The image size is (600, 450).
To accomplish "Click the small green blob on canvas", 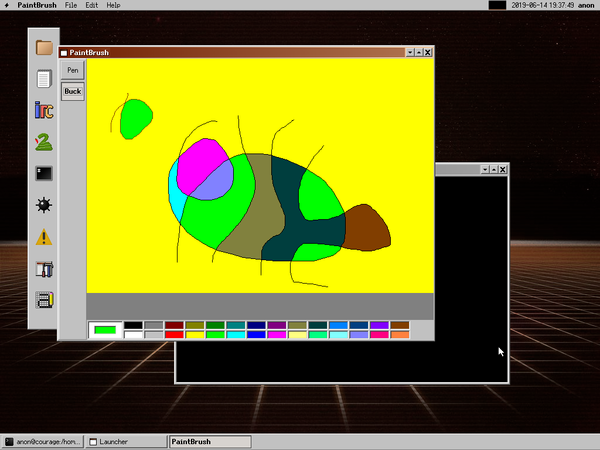I will pyautogui.click(x=135, y=118).
